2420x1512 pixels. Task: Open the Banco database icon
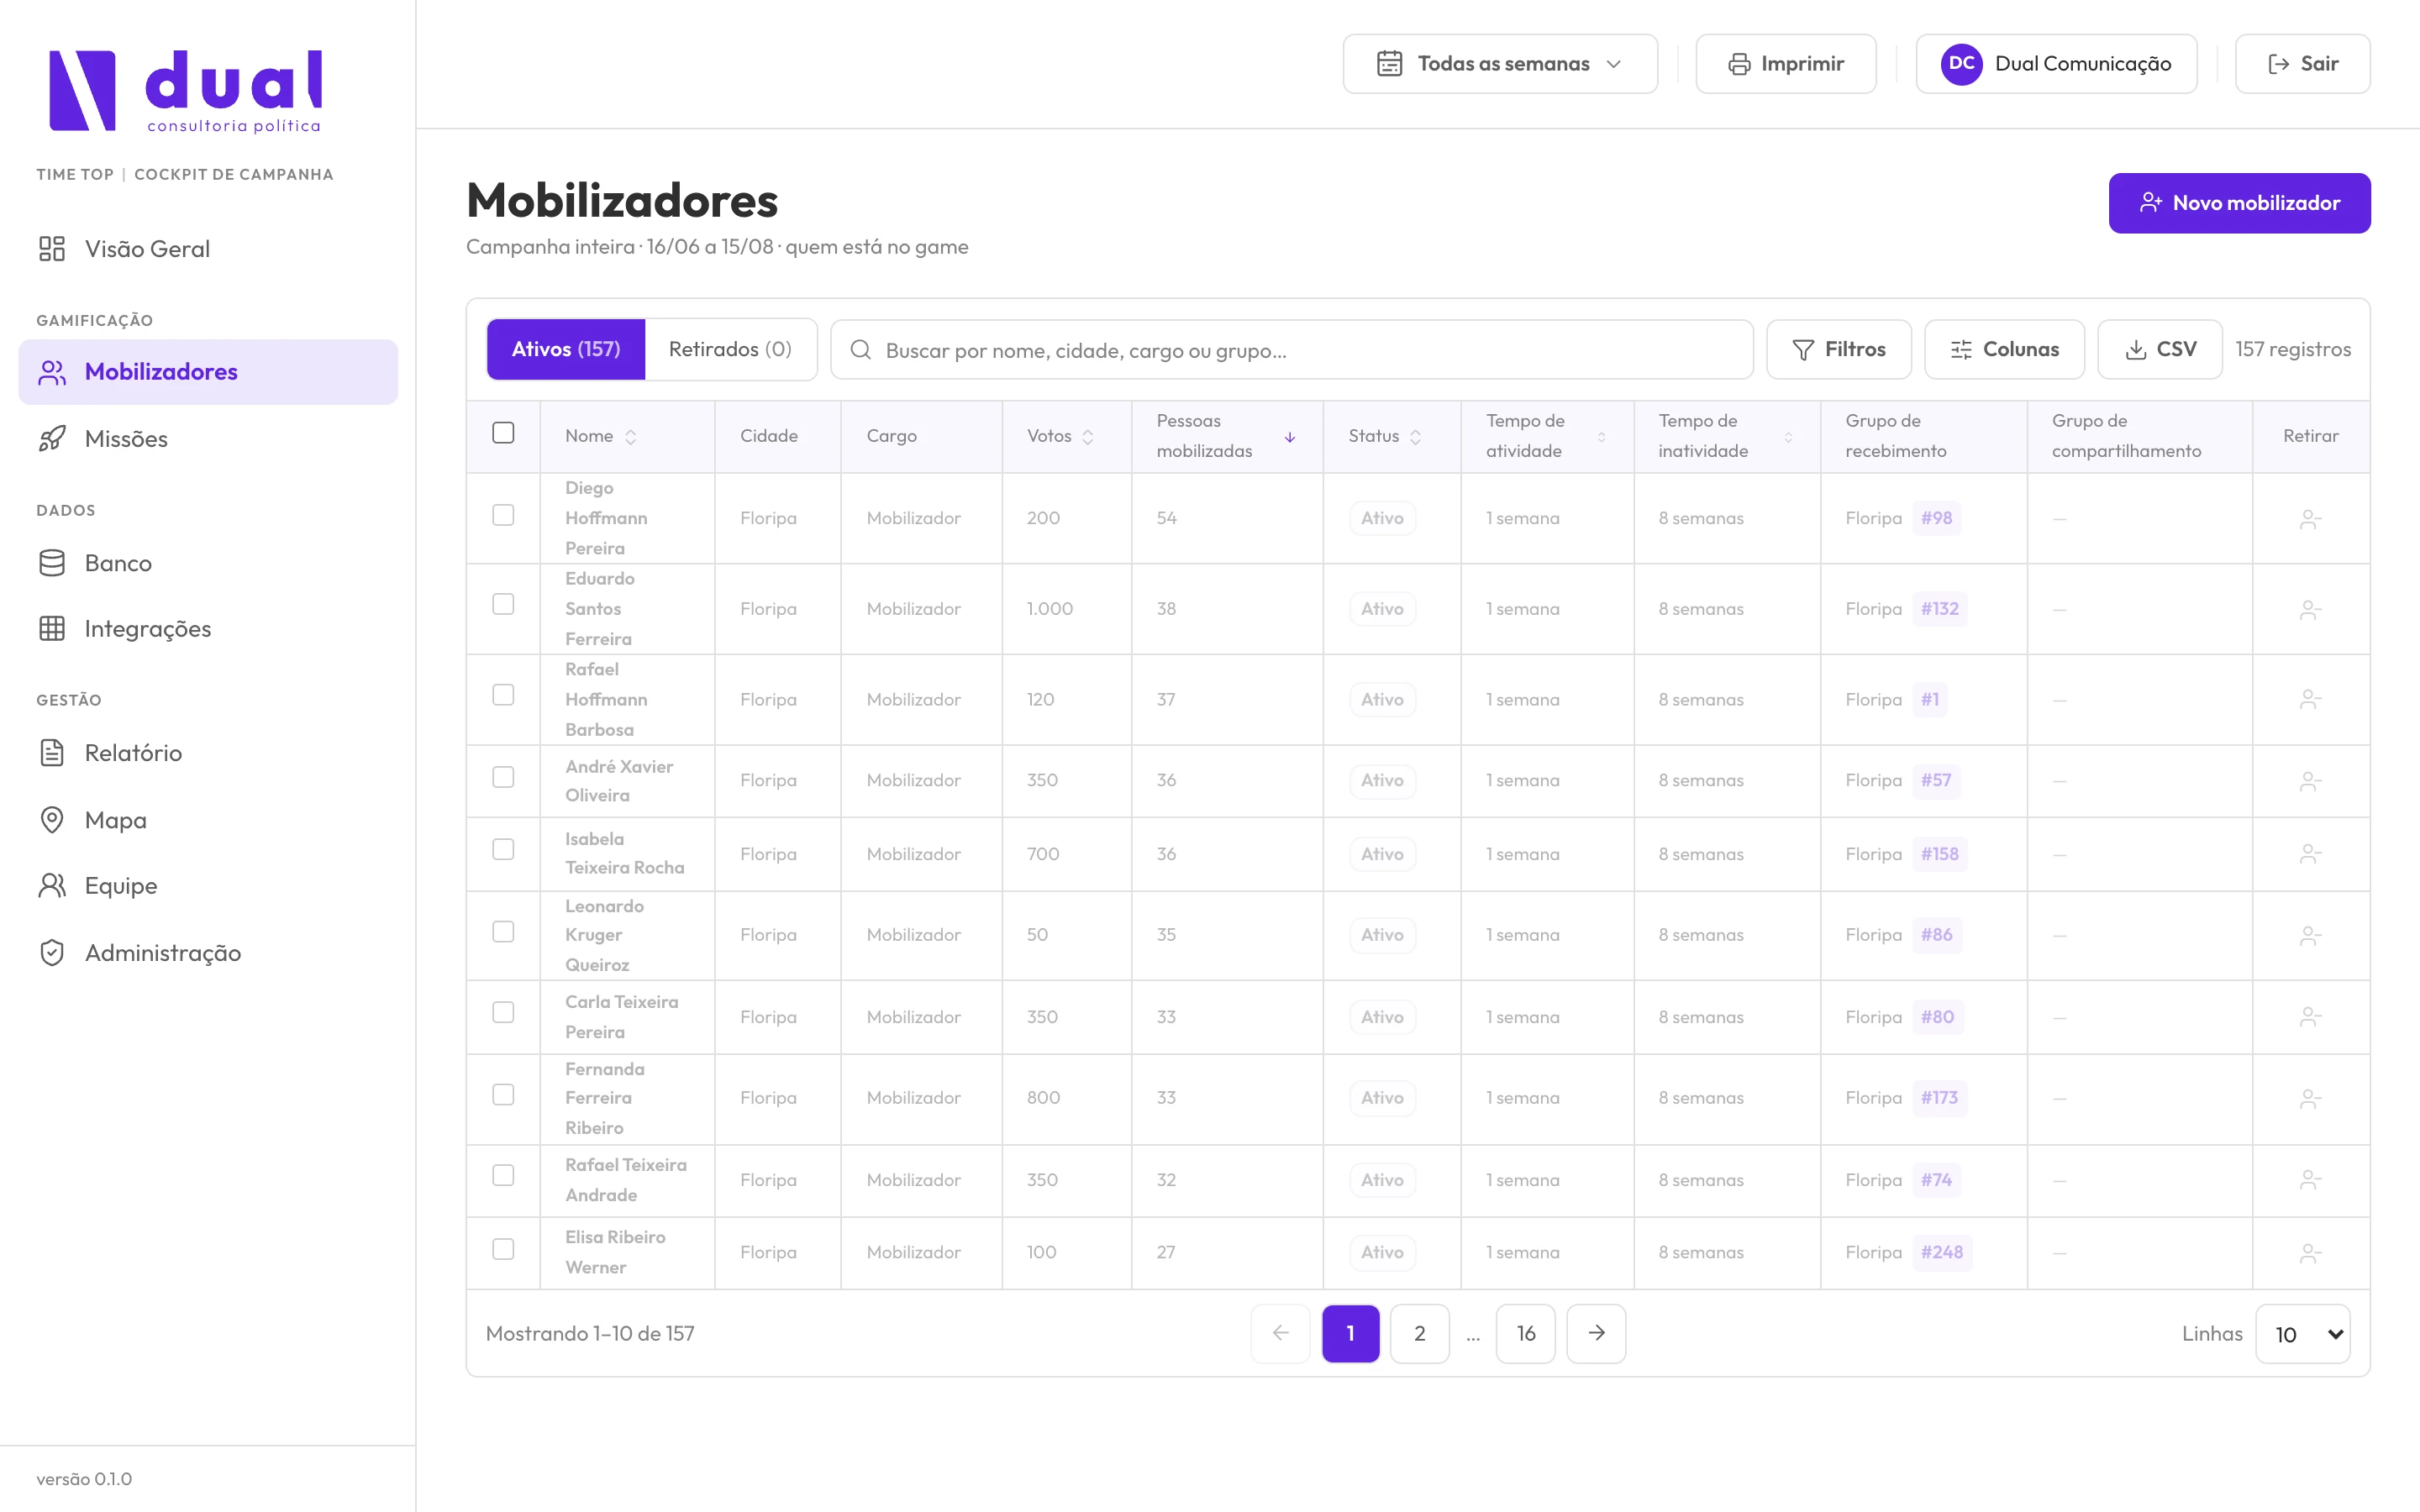pyautogui.click(x=52, y=563)
